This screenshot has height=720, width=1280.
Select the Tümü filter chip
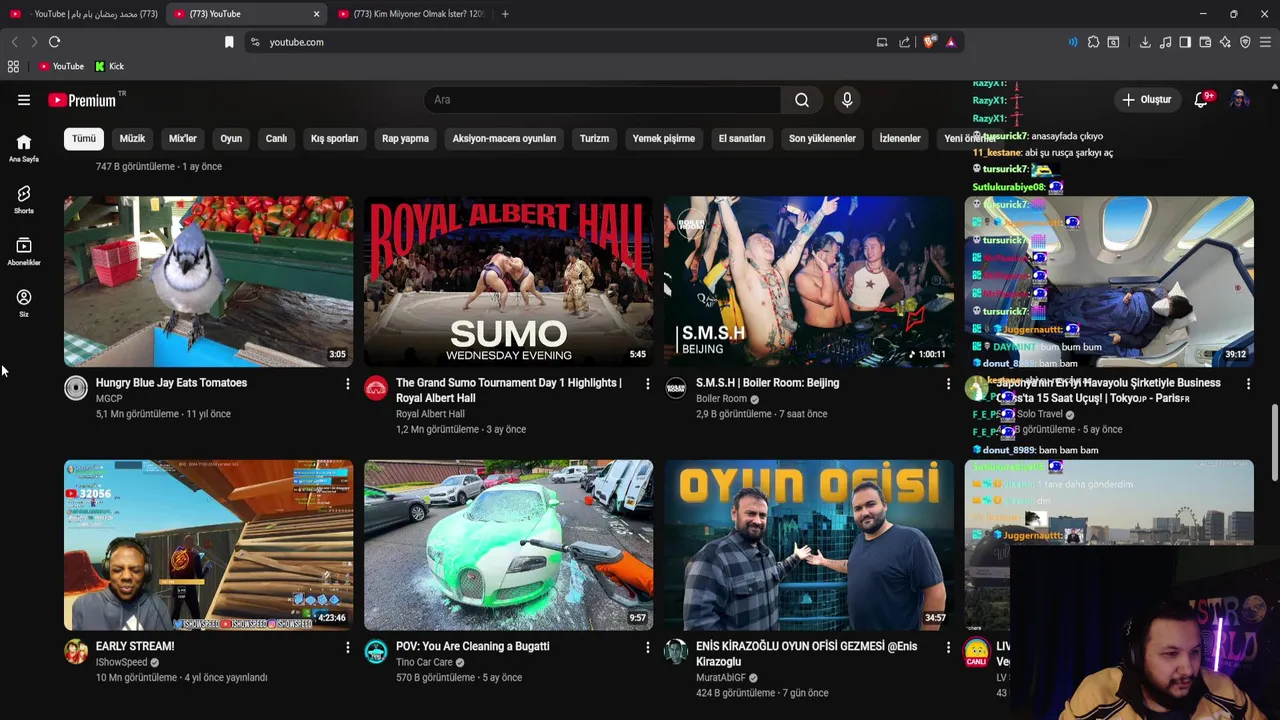[x=84, y=139]
